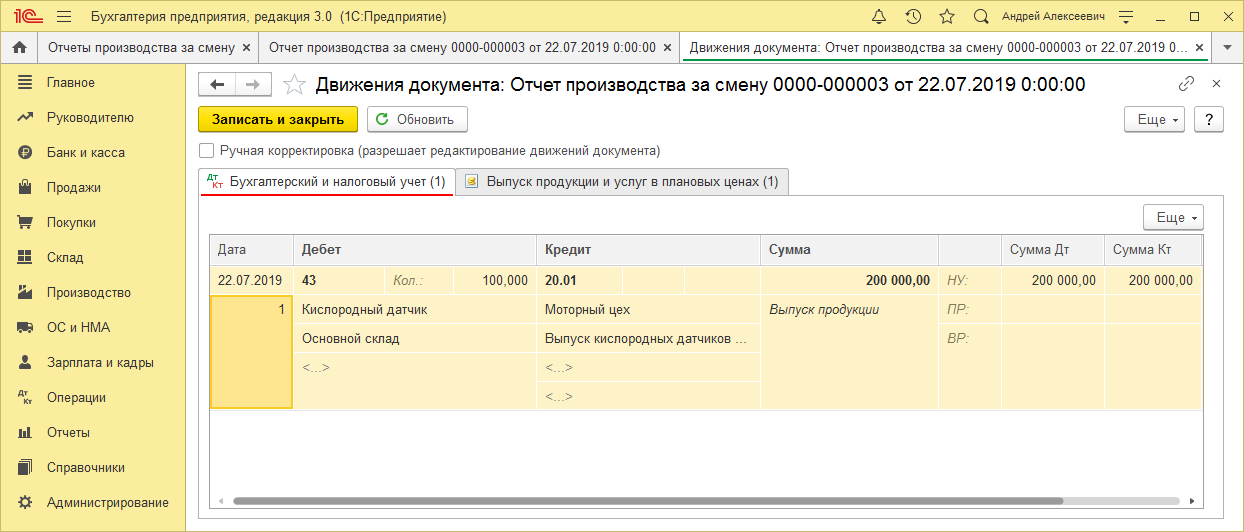The height and width of the screenshot is (532, 1244).
Task: Go to the home start page tab
Action: click(x=18, y=48)
